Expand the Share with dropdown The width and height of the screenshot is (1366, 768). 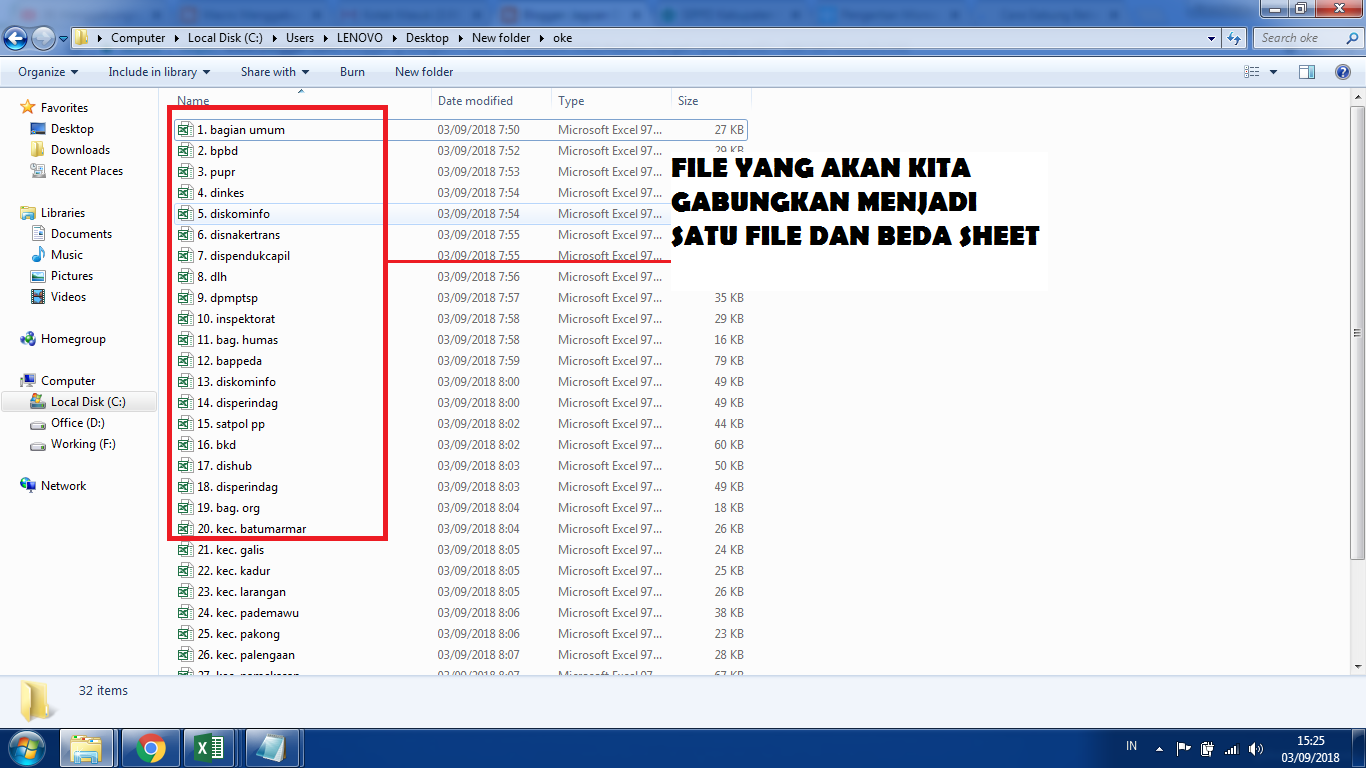point(274,71)
